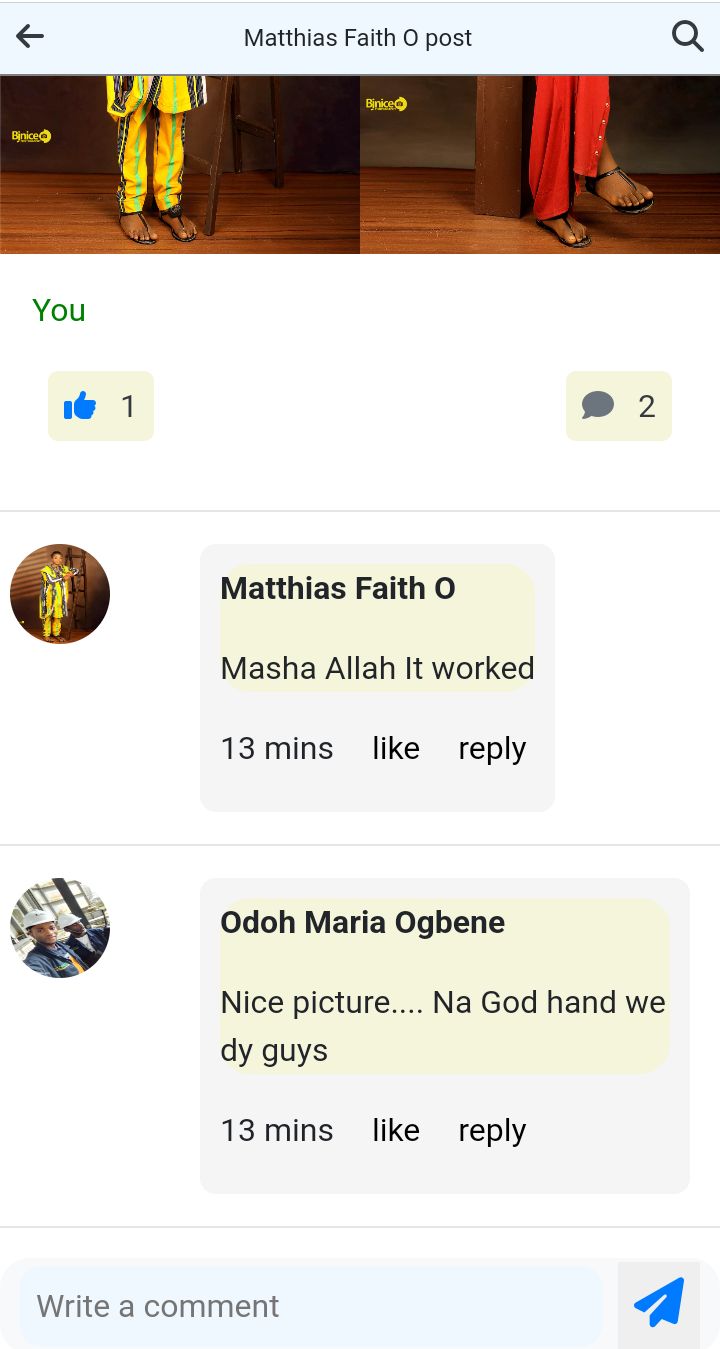Like Odoh Maria Ogbene's comment
This screenshot has height=1349, width=720.
pos(396,1130)
